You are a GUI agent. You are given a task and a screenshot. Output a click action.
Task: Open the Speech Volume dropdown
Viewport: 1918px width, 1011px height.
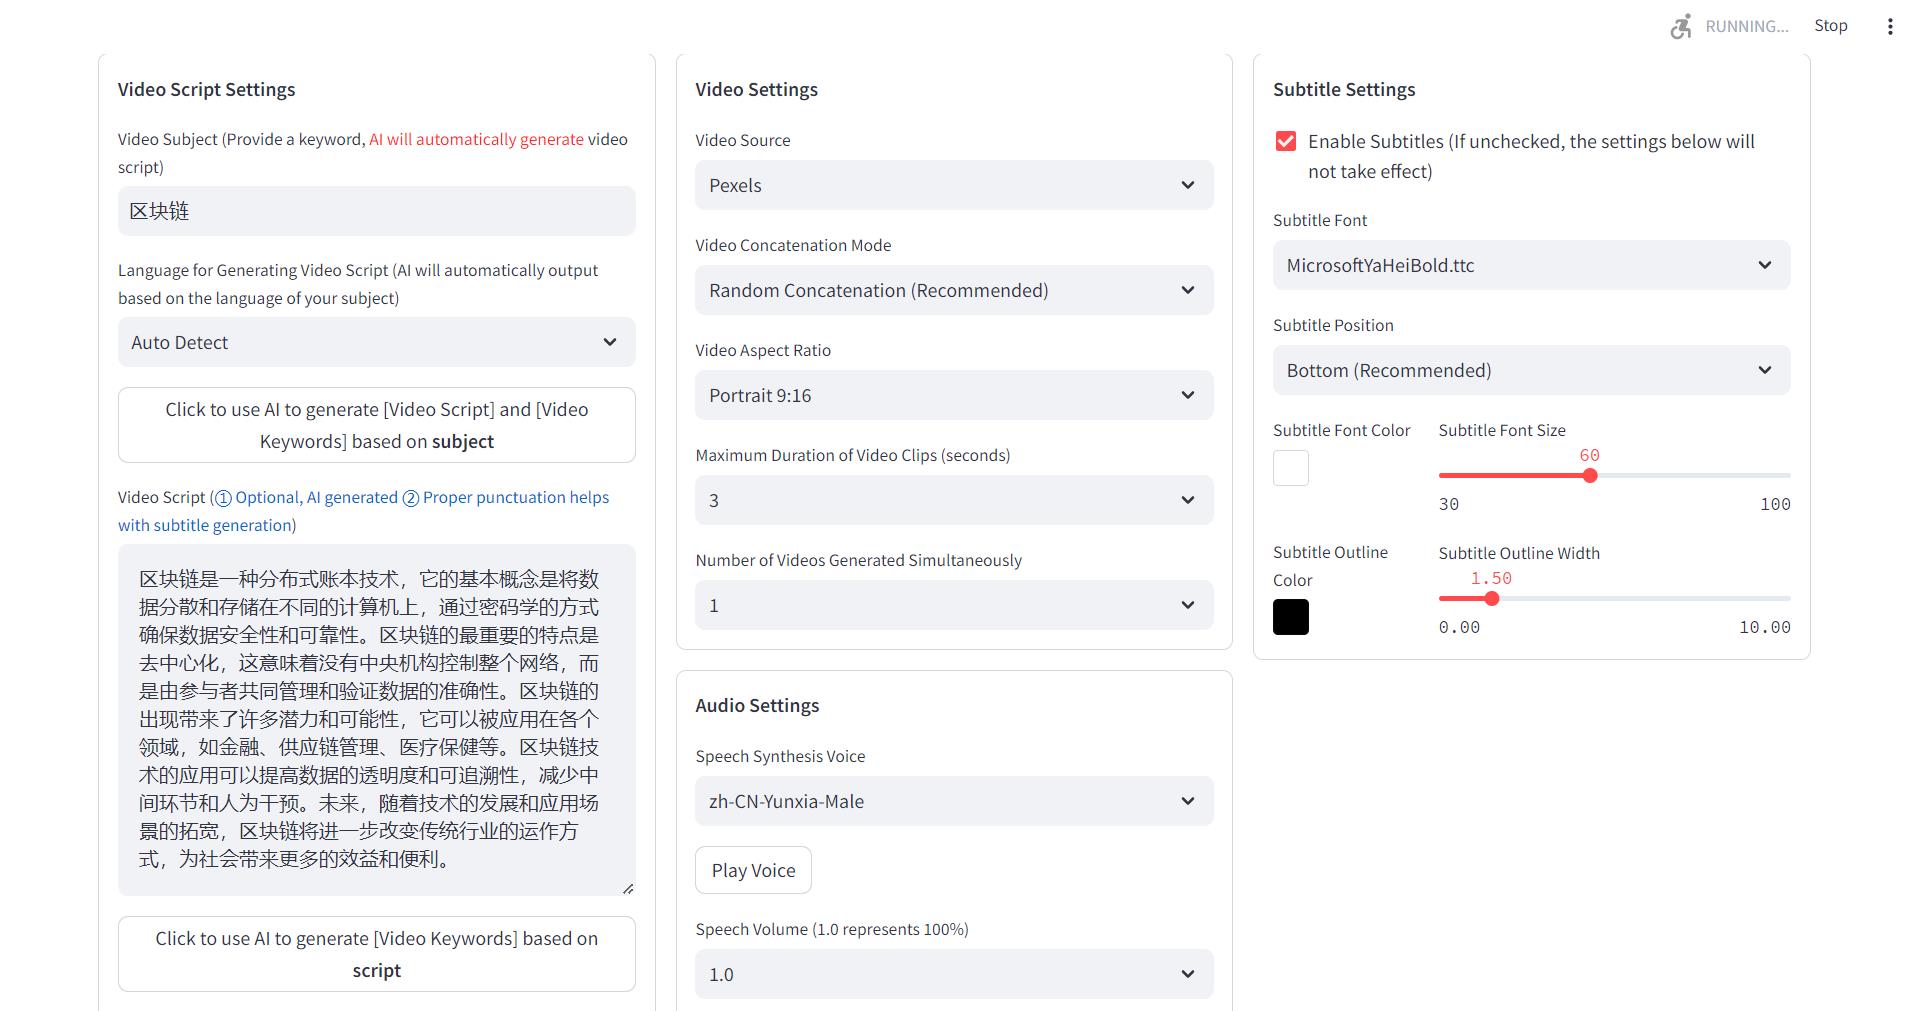pos(954,974)
